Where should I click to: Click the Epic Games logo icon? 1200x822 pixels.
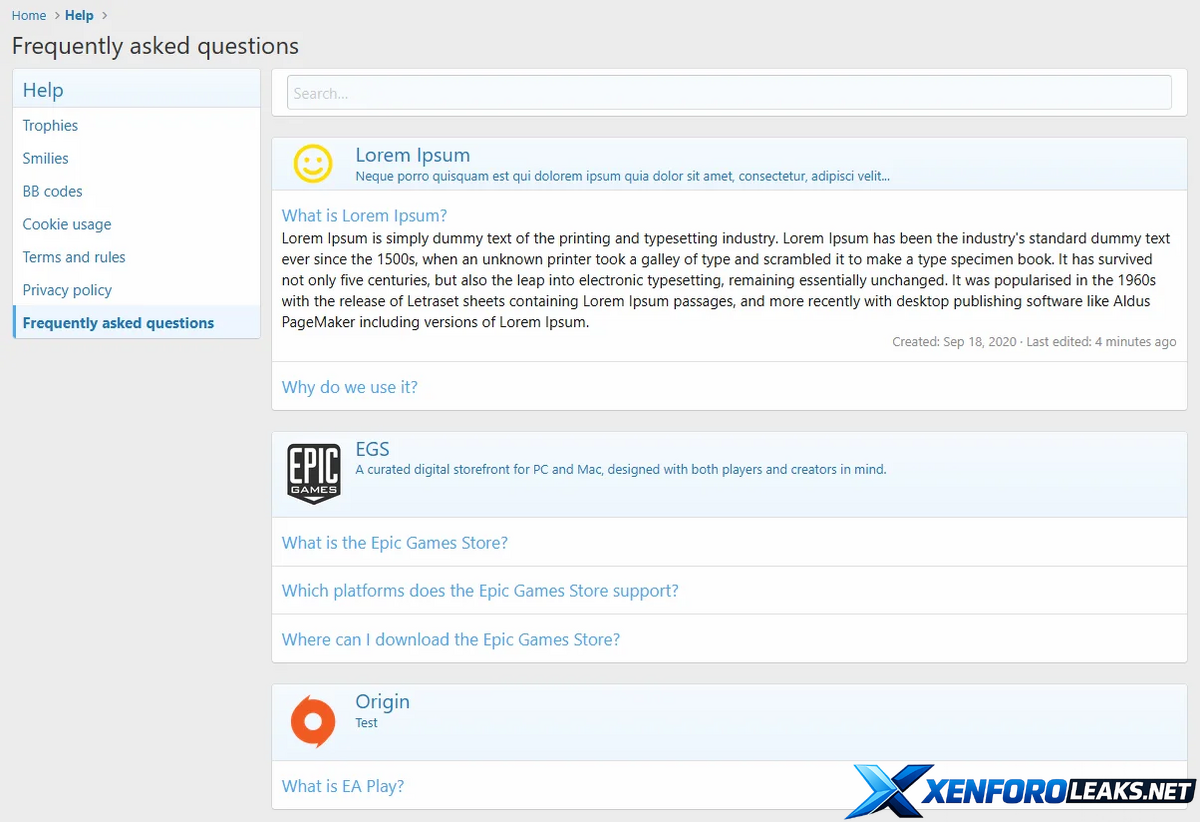pos(314,474)
